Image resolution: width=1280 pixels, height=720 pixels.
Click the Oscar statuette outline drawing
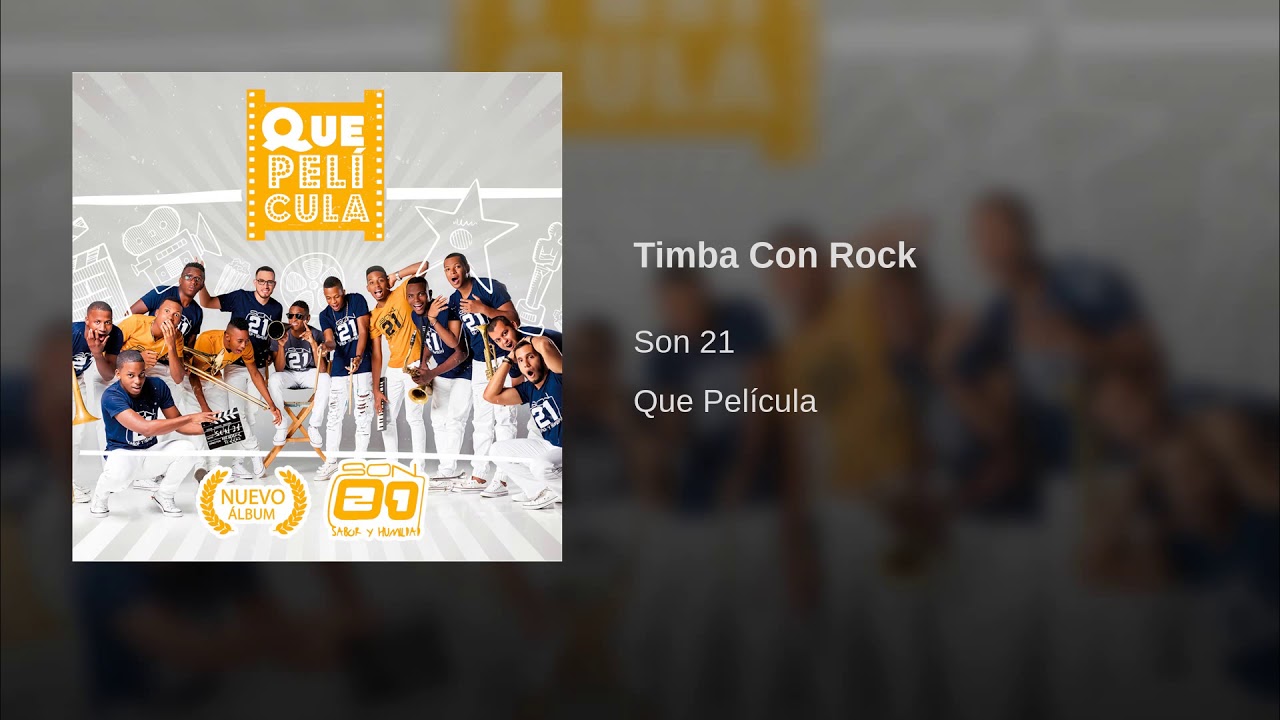pos(540,273)
